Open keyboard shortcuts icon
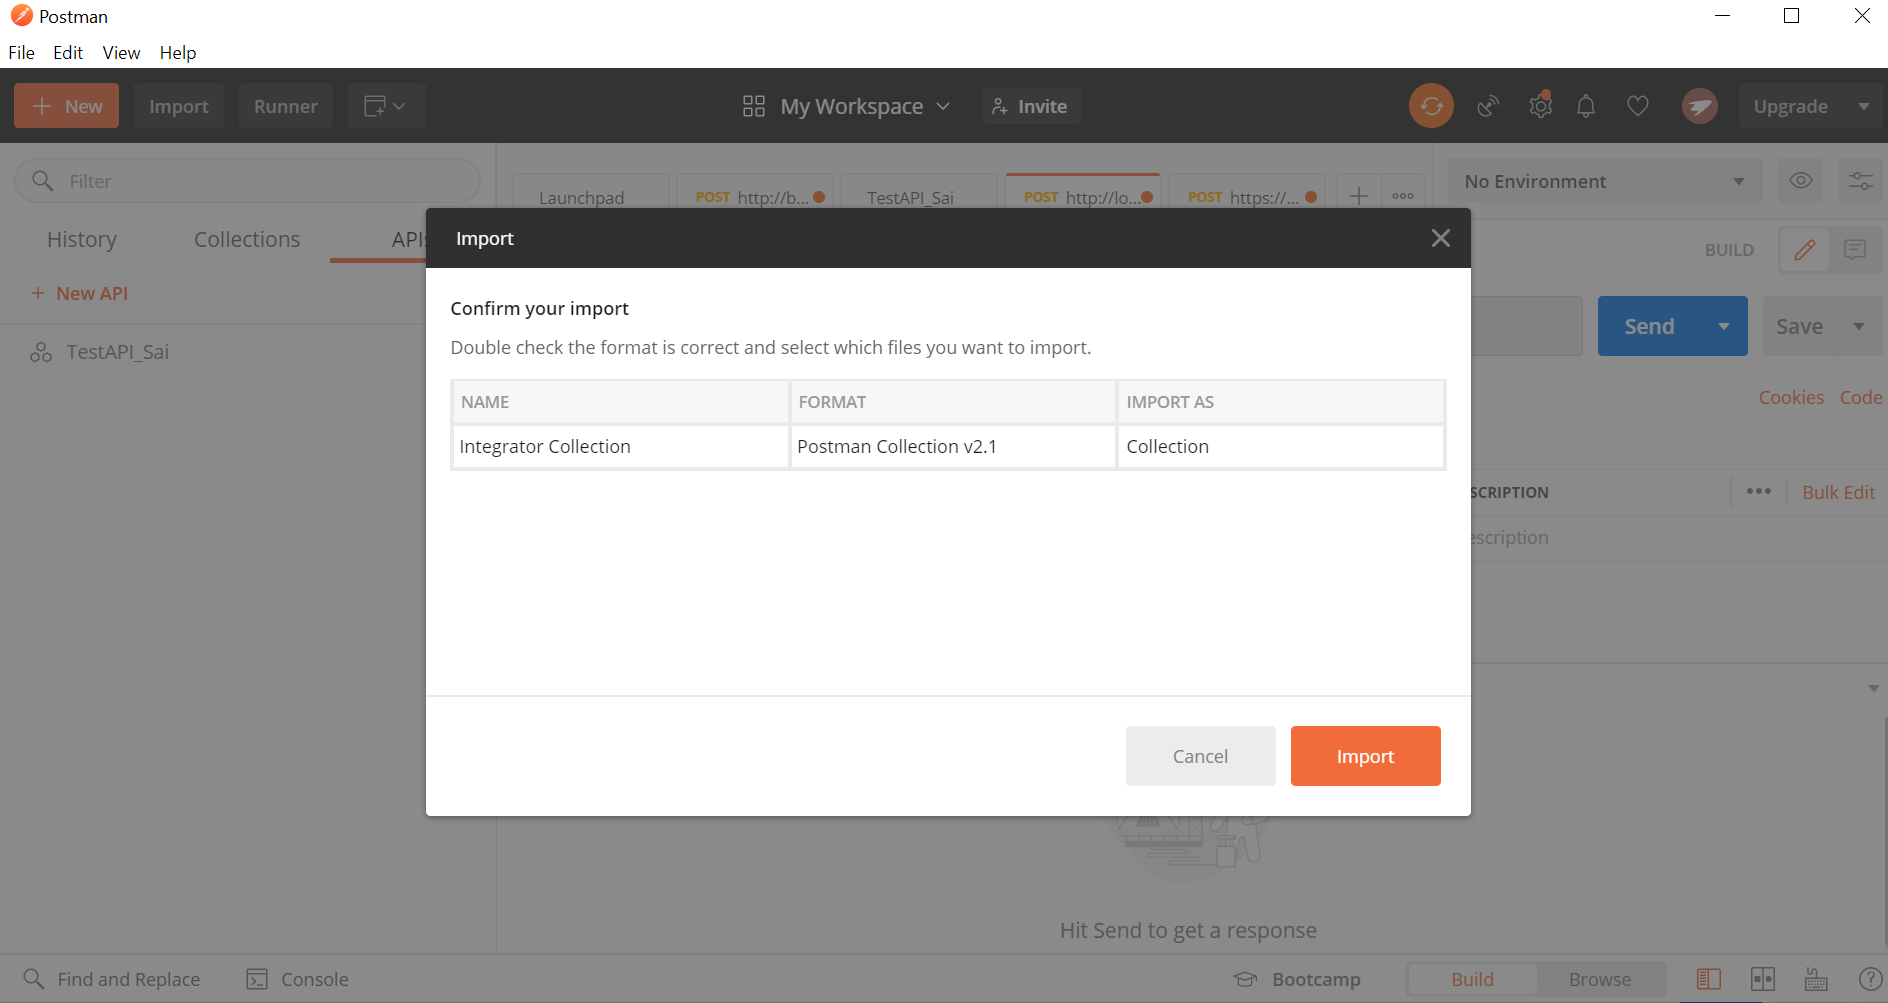This screenshot has height=1003, width=1888. point(1816,979)
